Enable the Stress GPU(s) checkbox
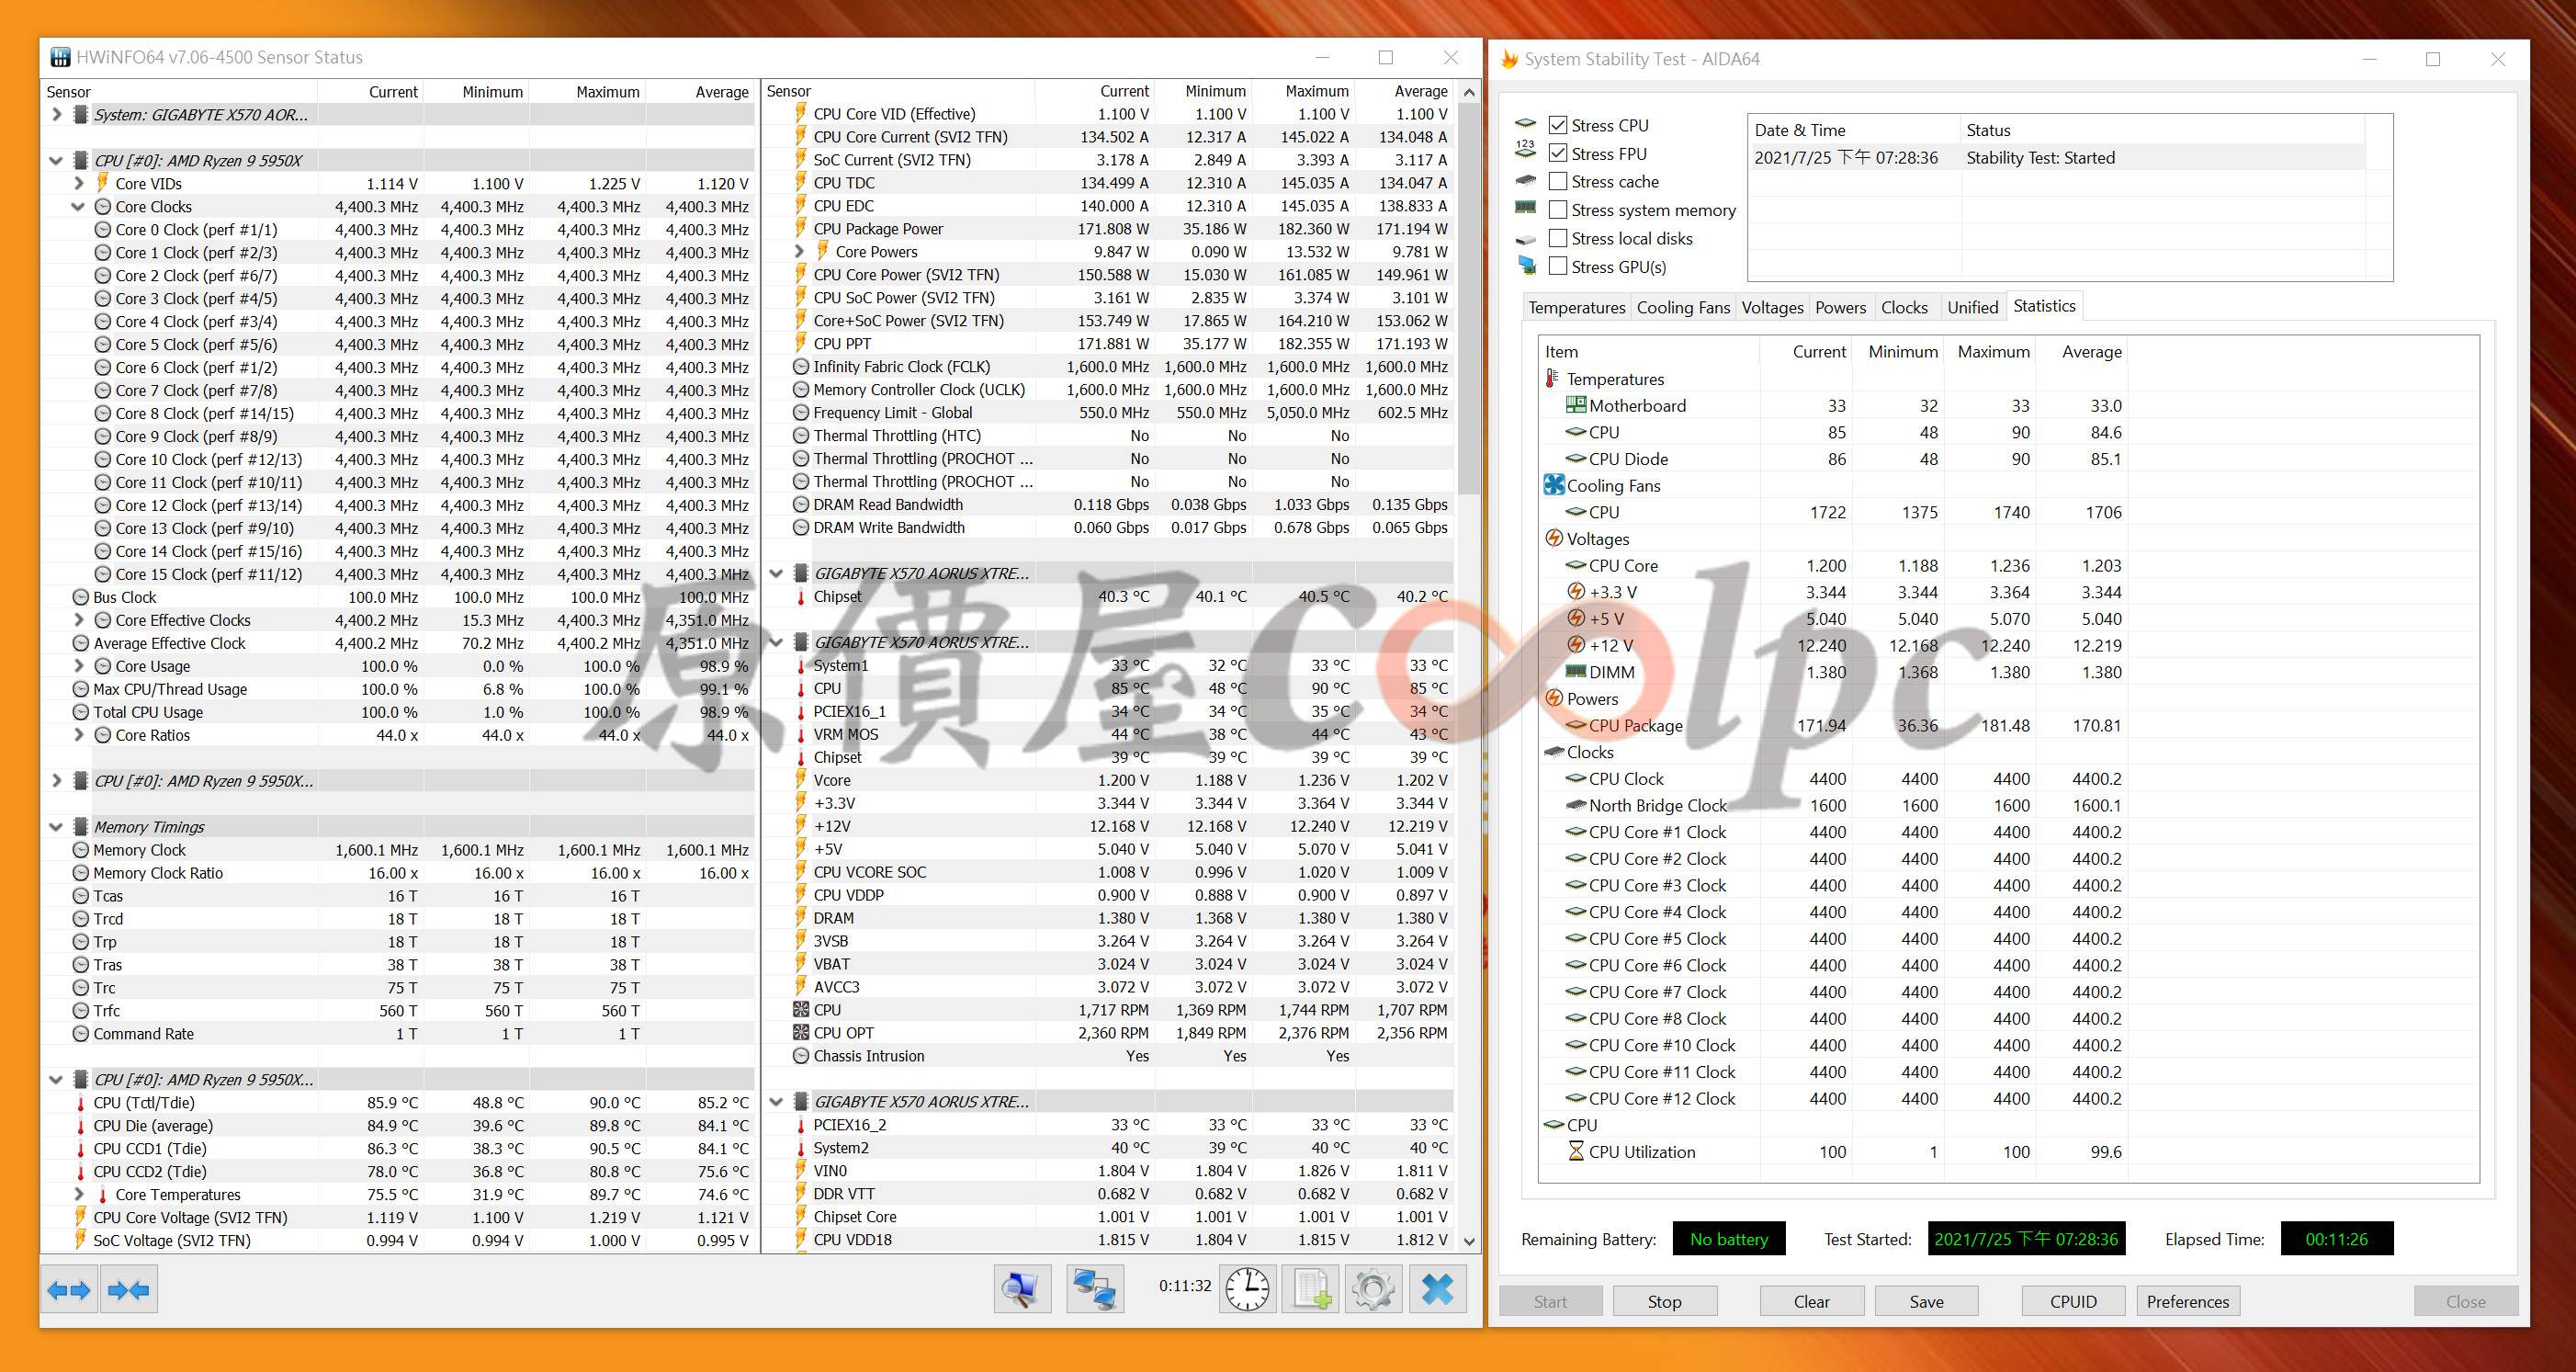Screen dimensions: 2576x1372 pyautogui.click(x=1557, y=266)
